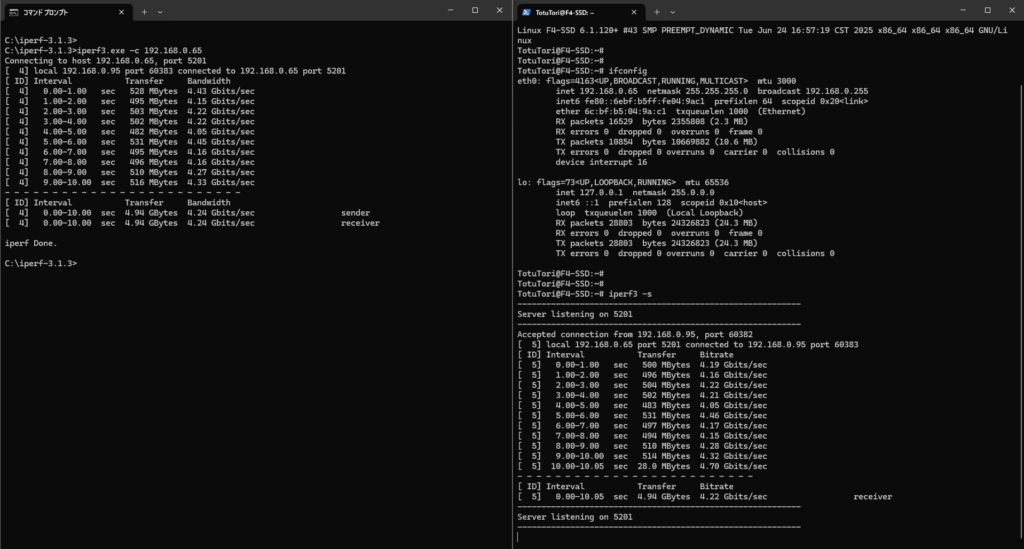This screenshot has height=549, width=1024.
Task: Click first 'Server listening on 5201' line
Action: pos(575,314)
